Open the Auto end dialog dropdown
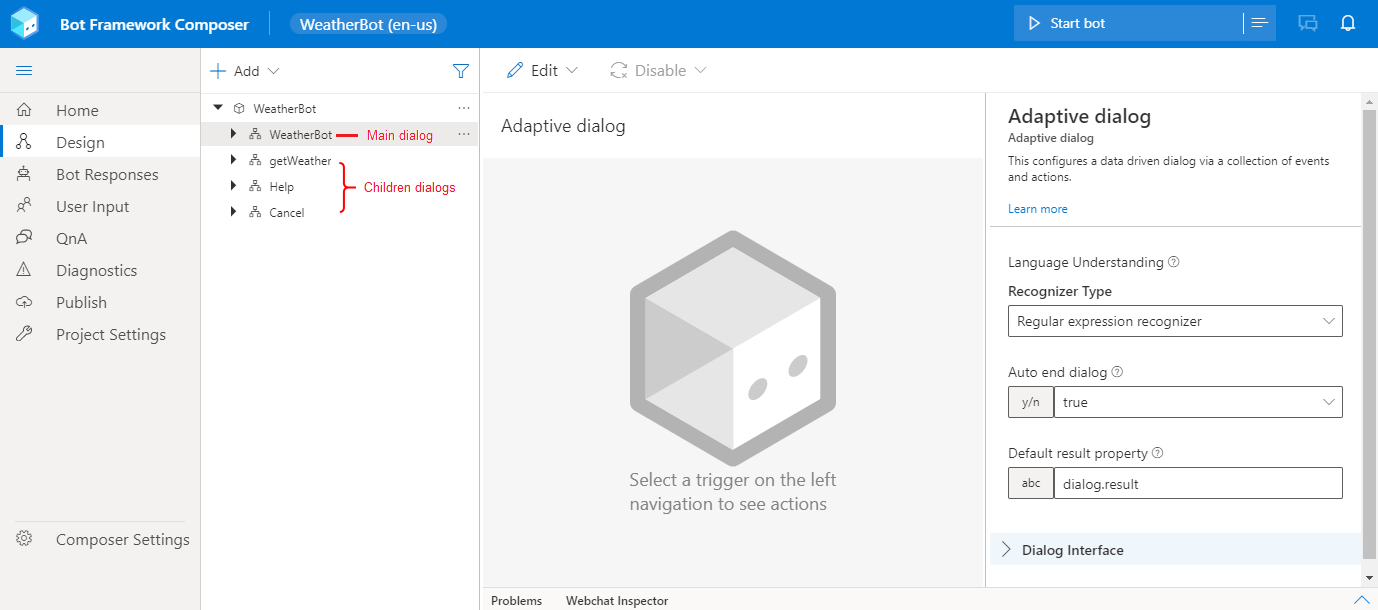This screenshot has height=610, width=1378. pyautogui.click(x=1198, y=402)
